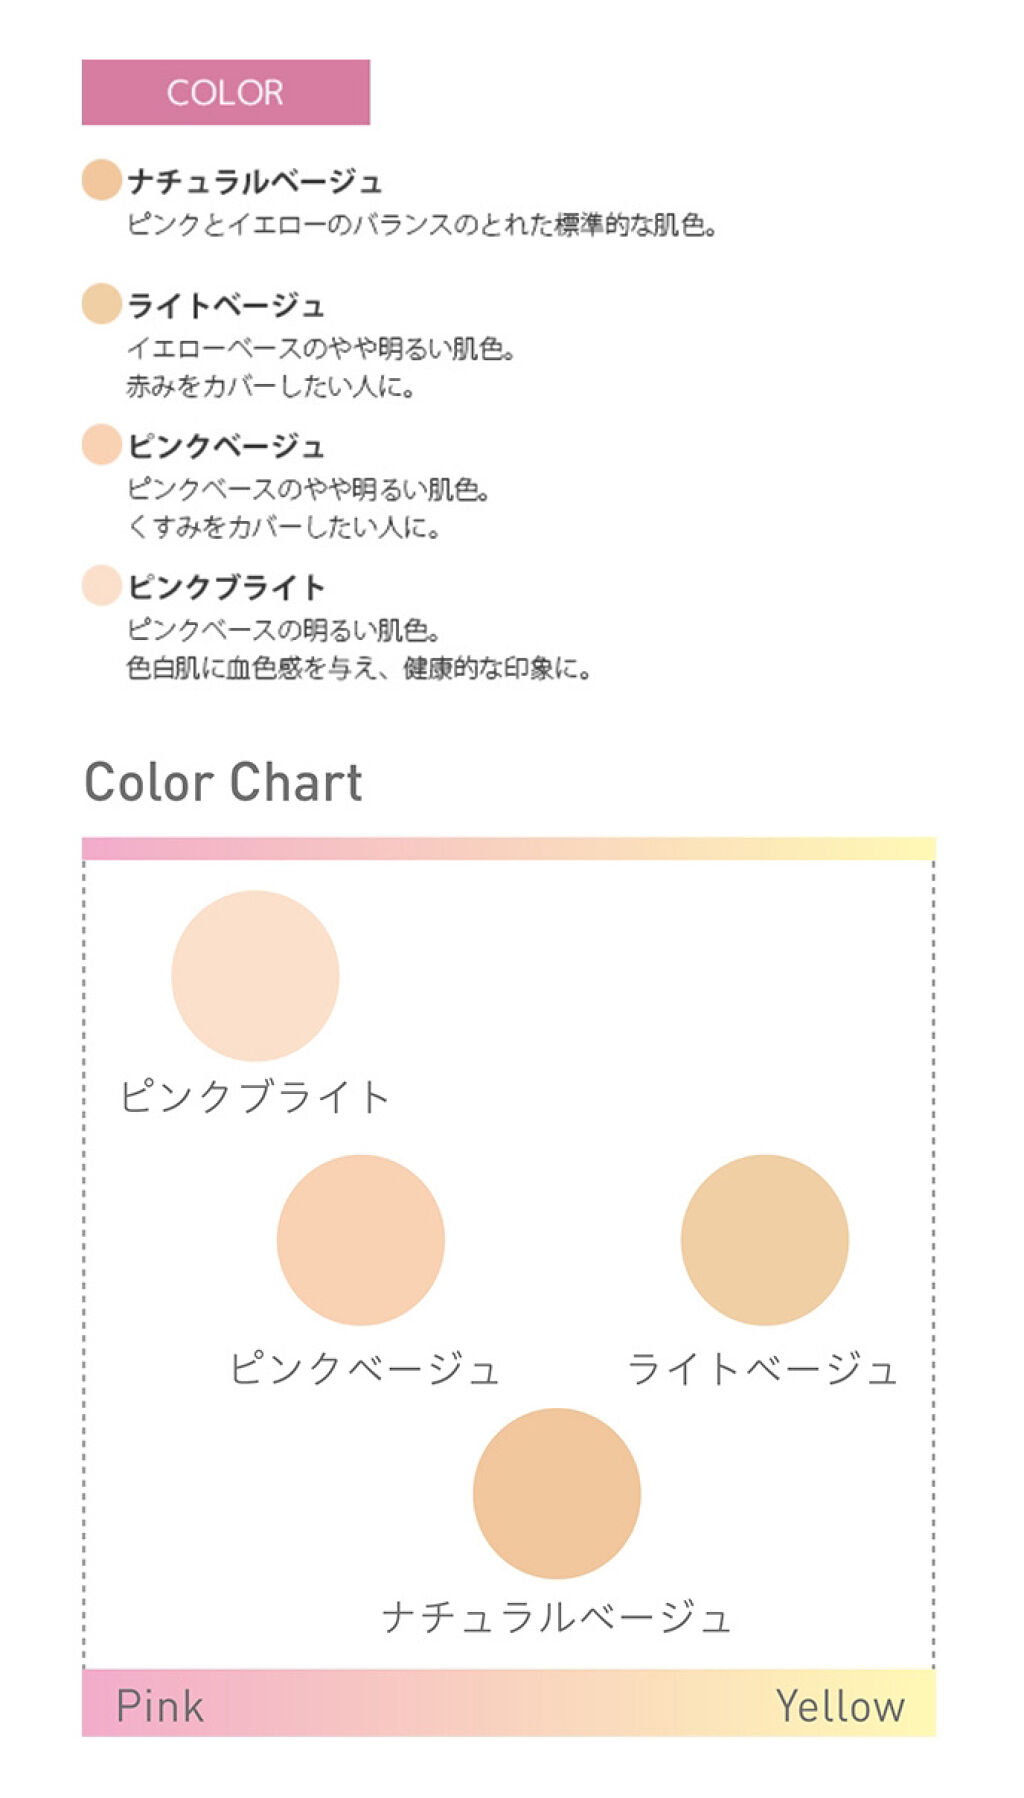This screenshot has width=1024, height=1798.
Task: Click ピンクブライト label under the chart circle
Action: coord(254,1097)
